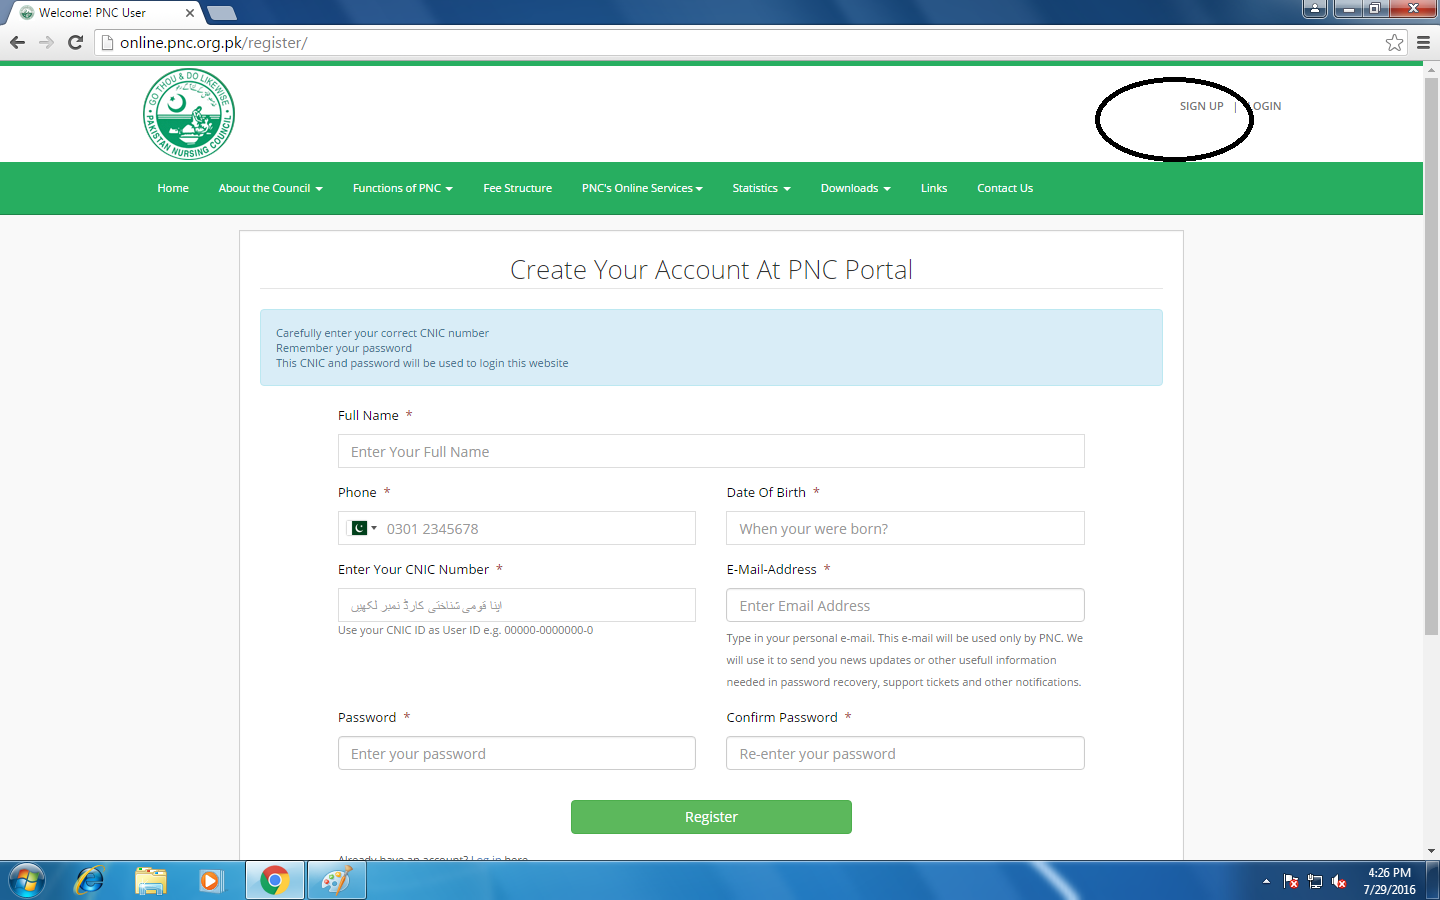Click the CNIC Number input field
Image resolution: width=1440 pixels, height=900 pixels.
(517, 605)
